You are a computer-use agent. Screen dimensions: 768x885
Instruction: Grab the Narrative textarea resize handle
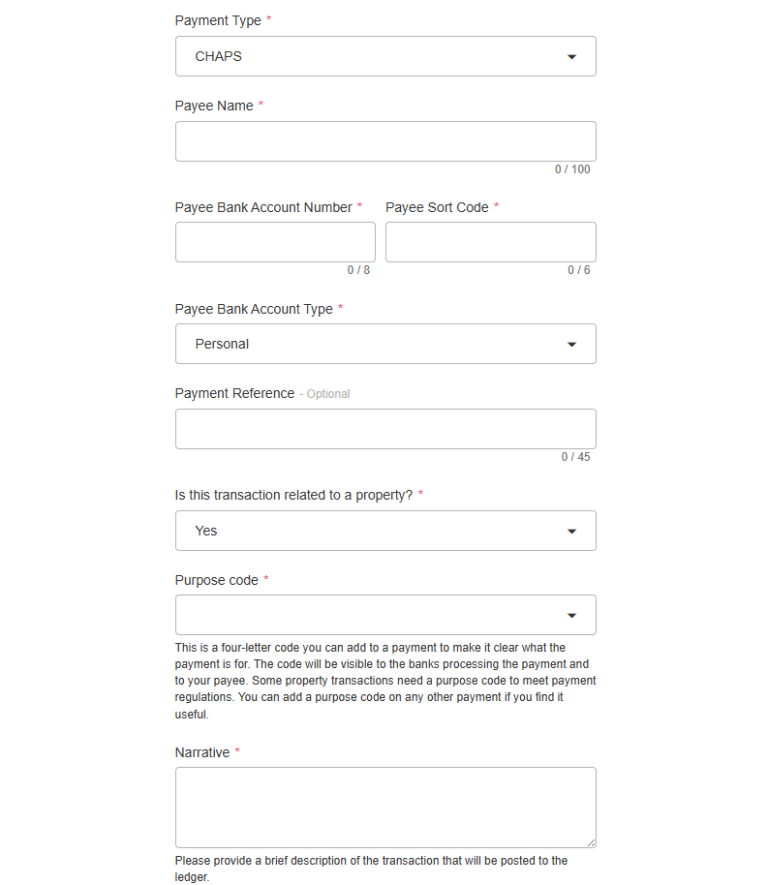pyautogui.click(x=590, y=842)
